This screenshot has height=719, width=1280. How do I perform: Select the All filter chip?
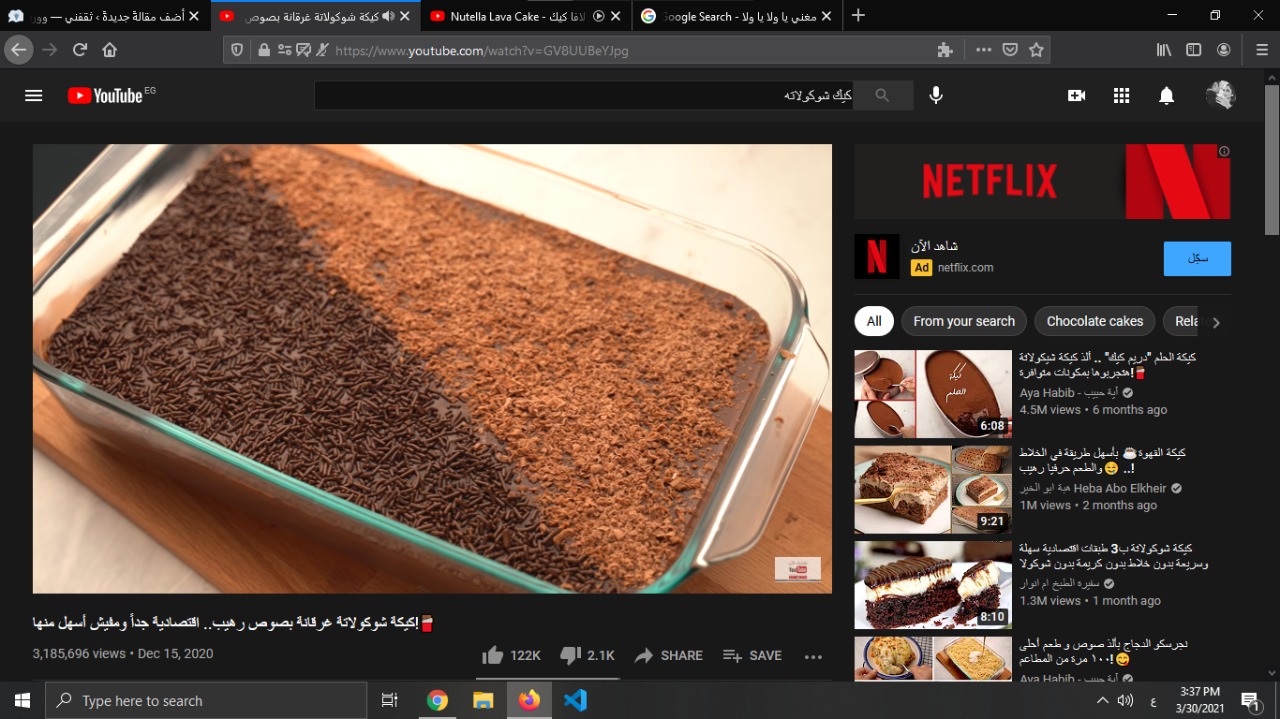pyautogui.click(x=874, y=321)
